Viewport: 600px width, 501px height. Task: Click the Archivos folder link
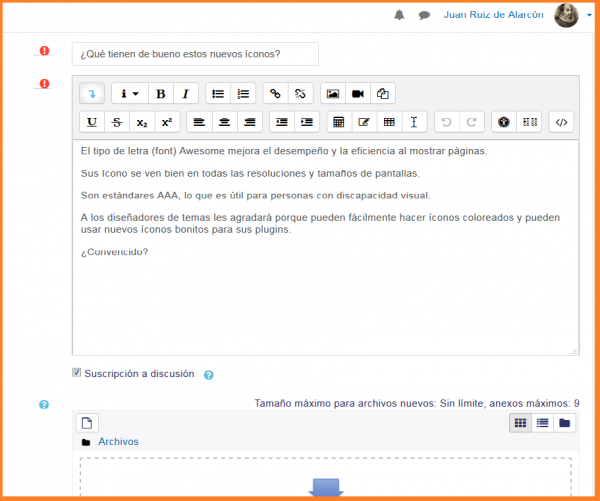(x=118, y=442)
